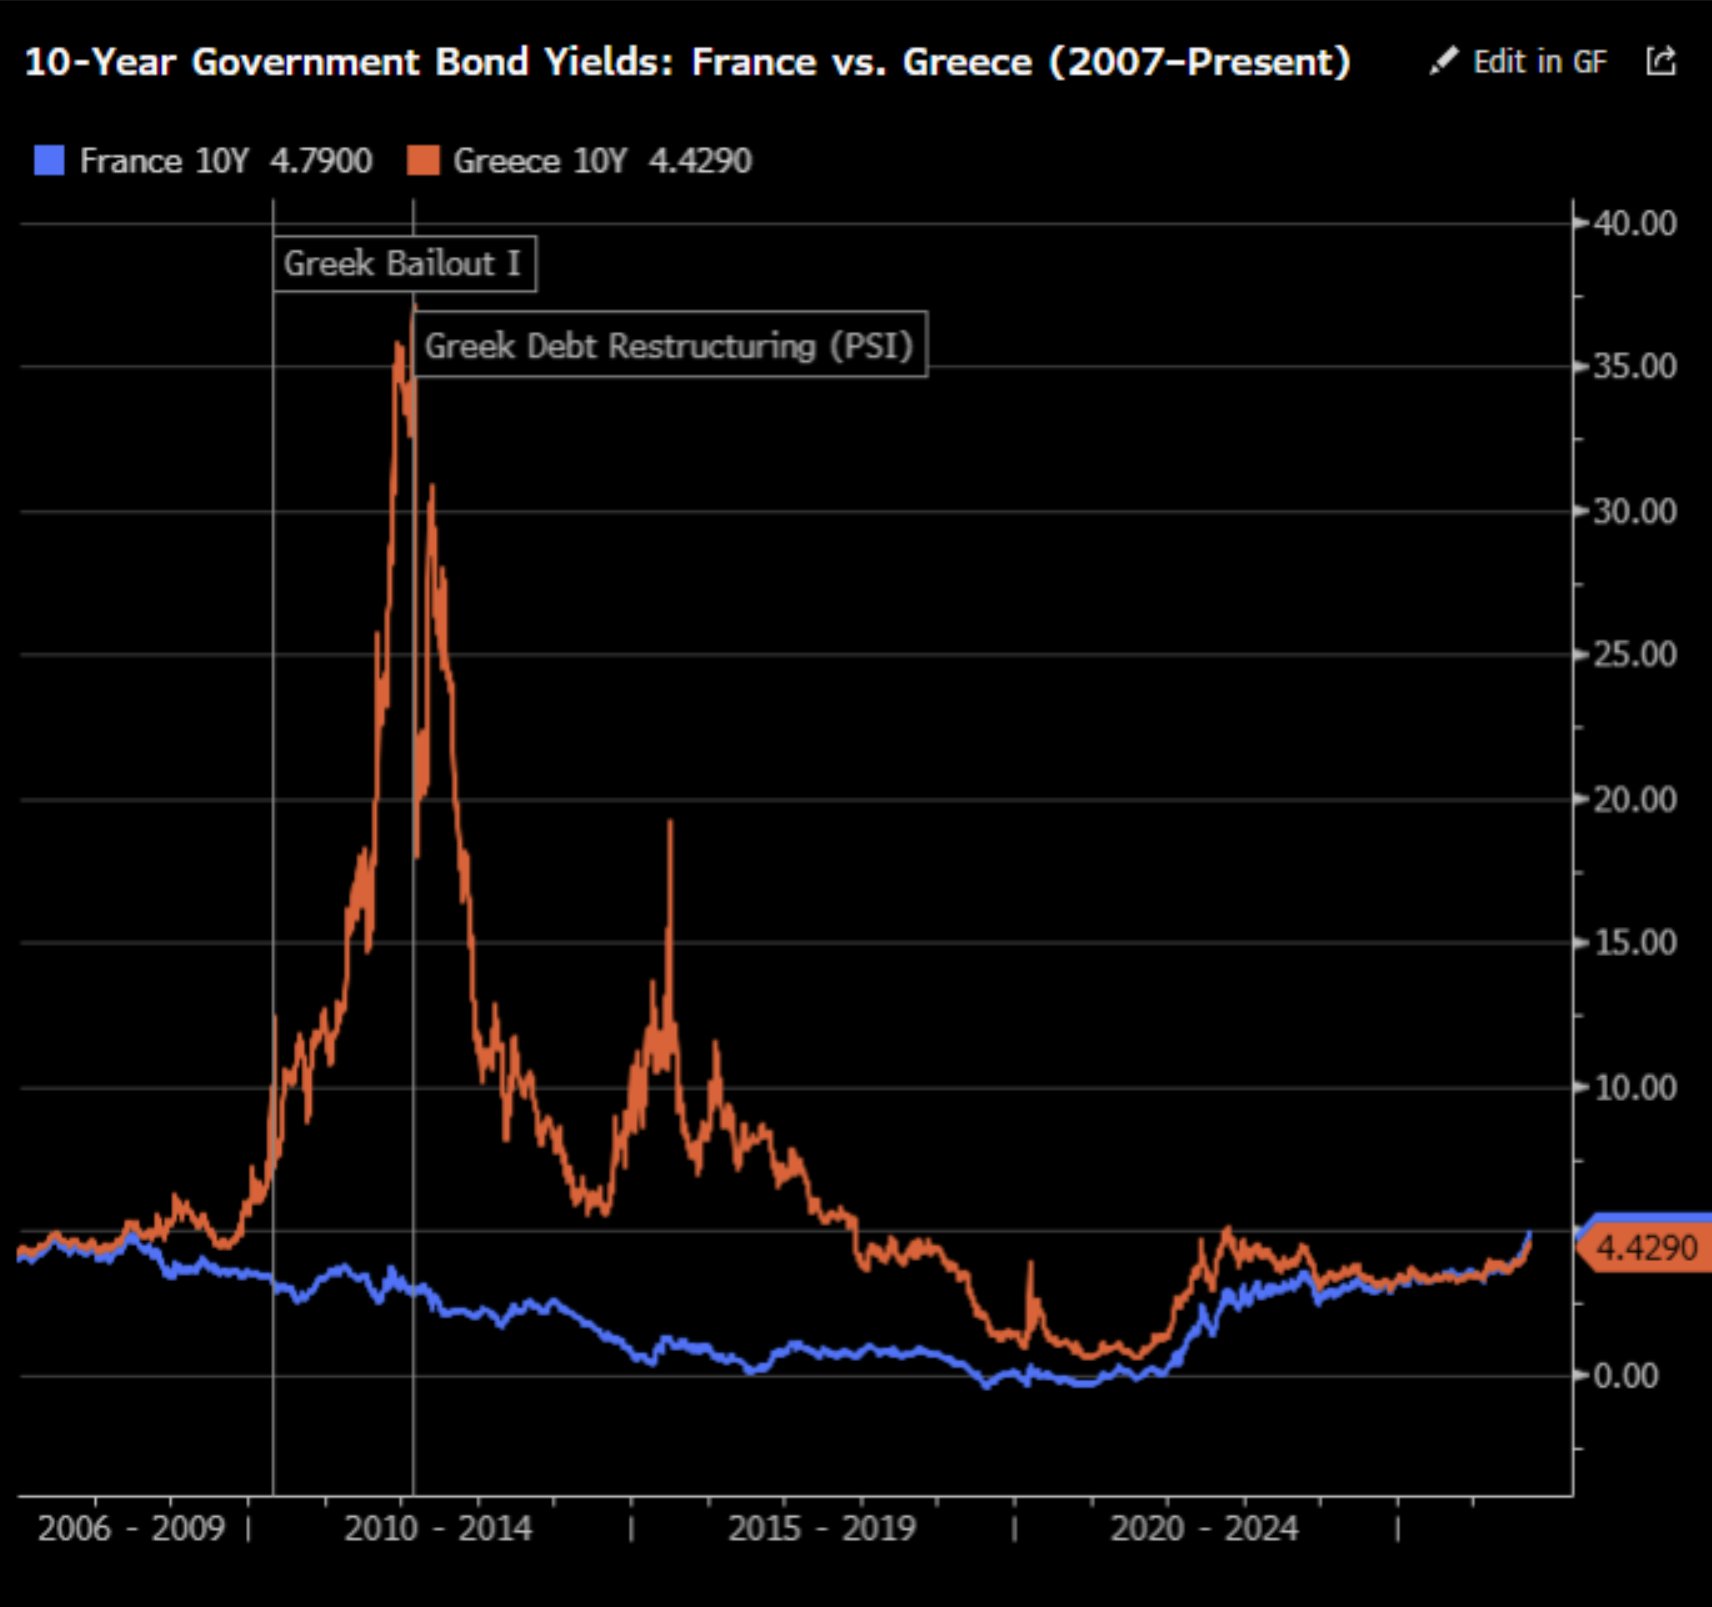
Task: Click the Edit in GF link
Action: pos(1539,62)
